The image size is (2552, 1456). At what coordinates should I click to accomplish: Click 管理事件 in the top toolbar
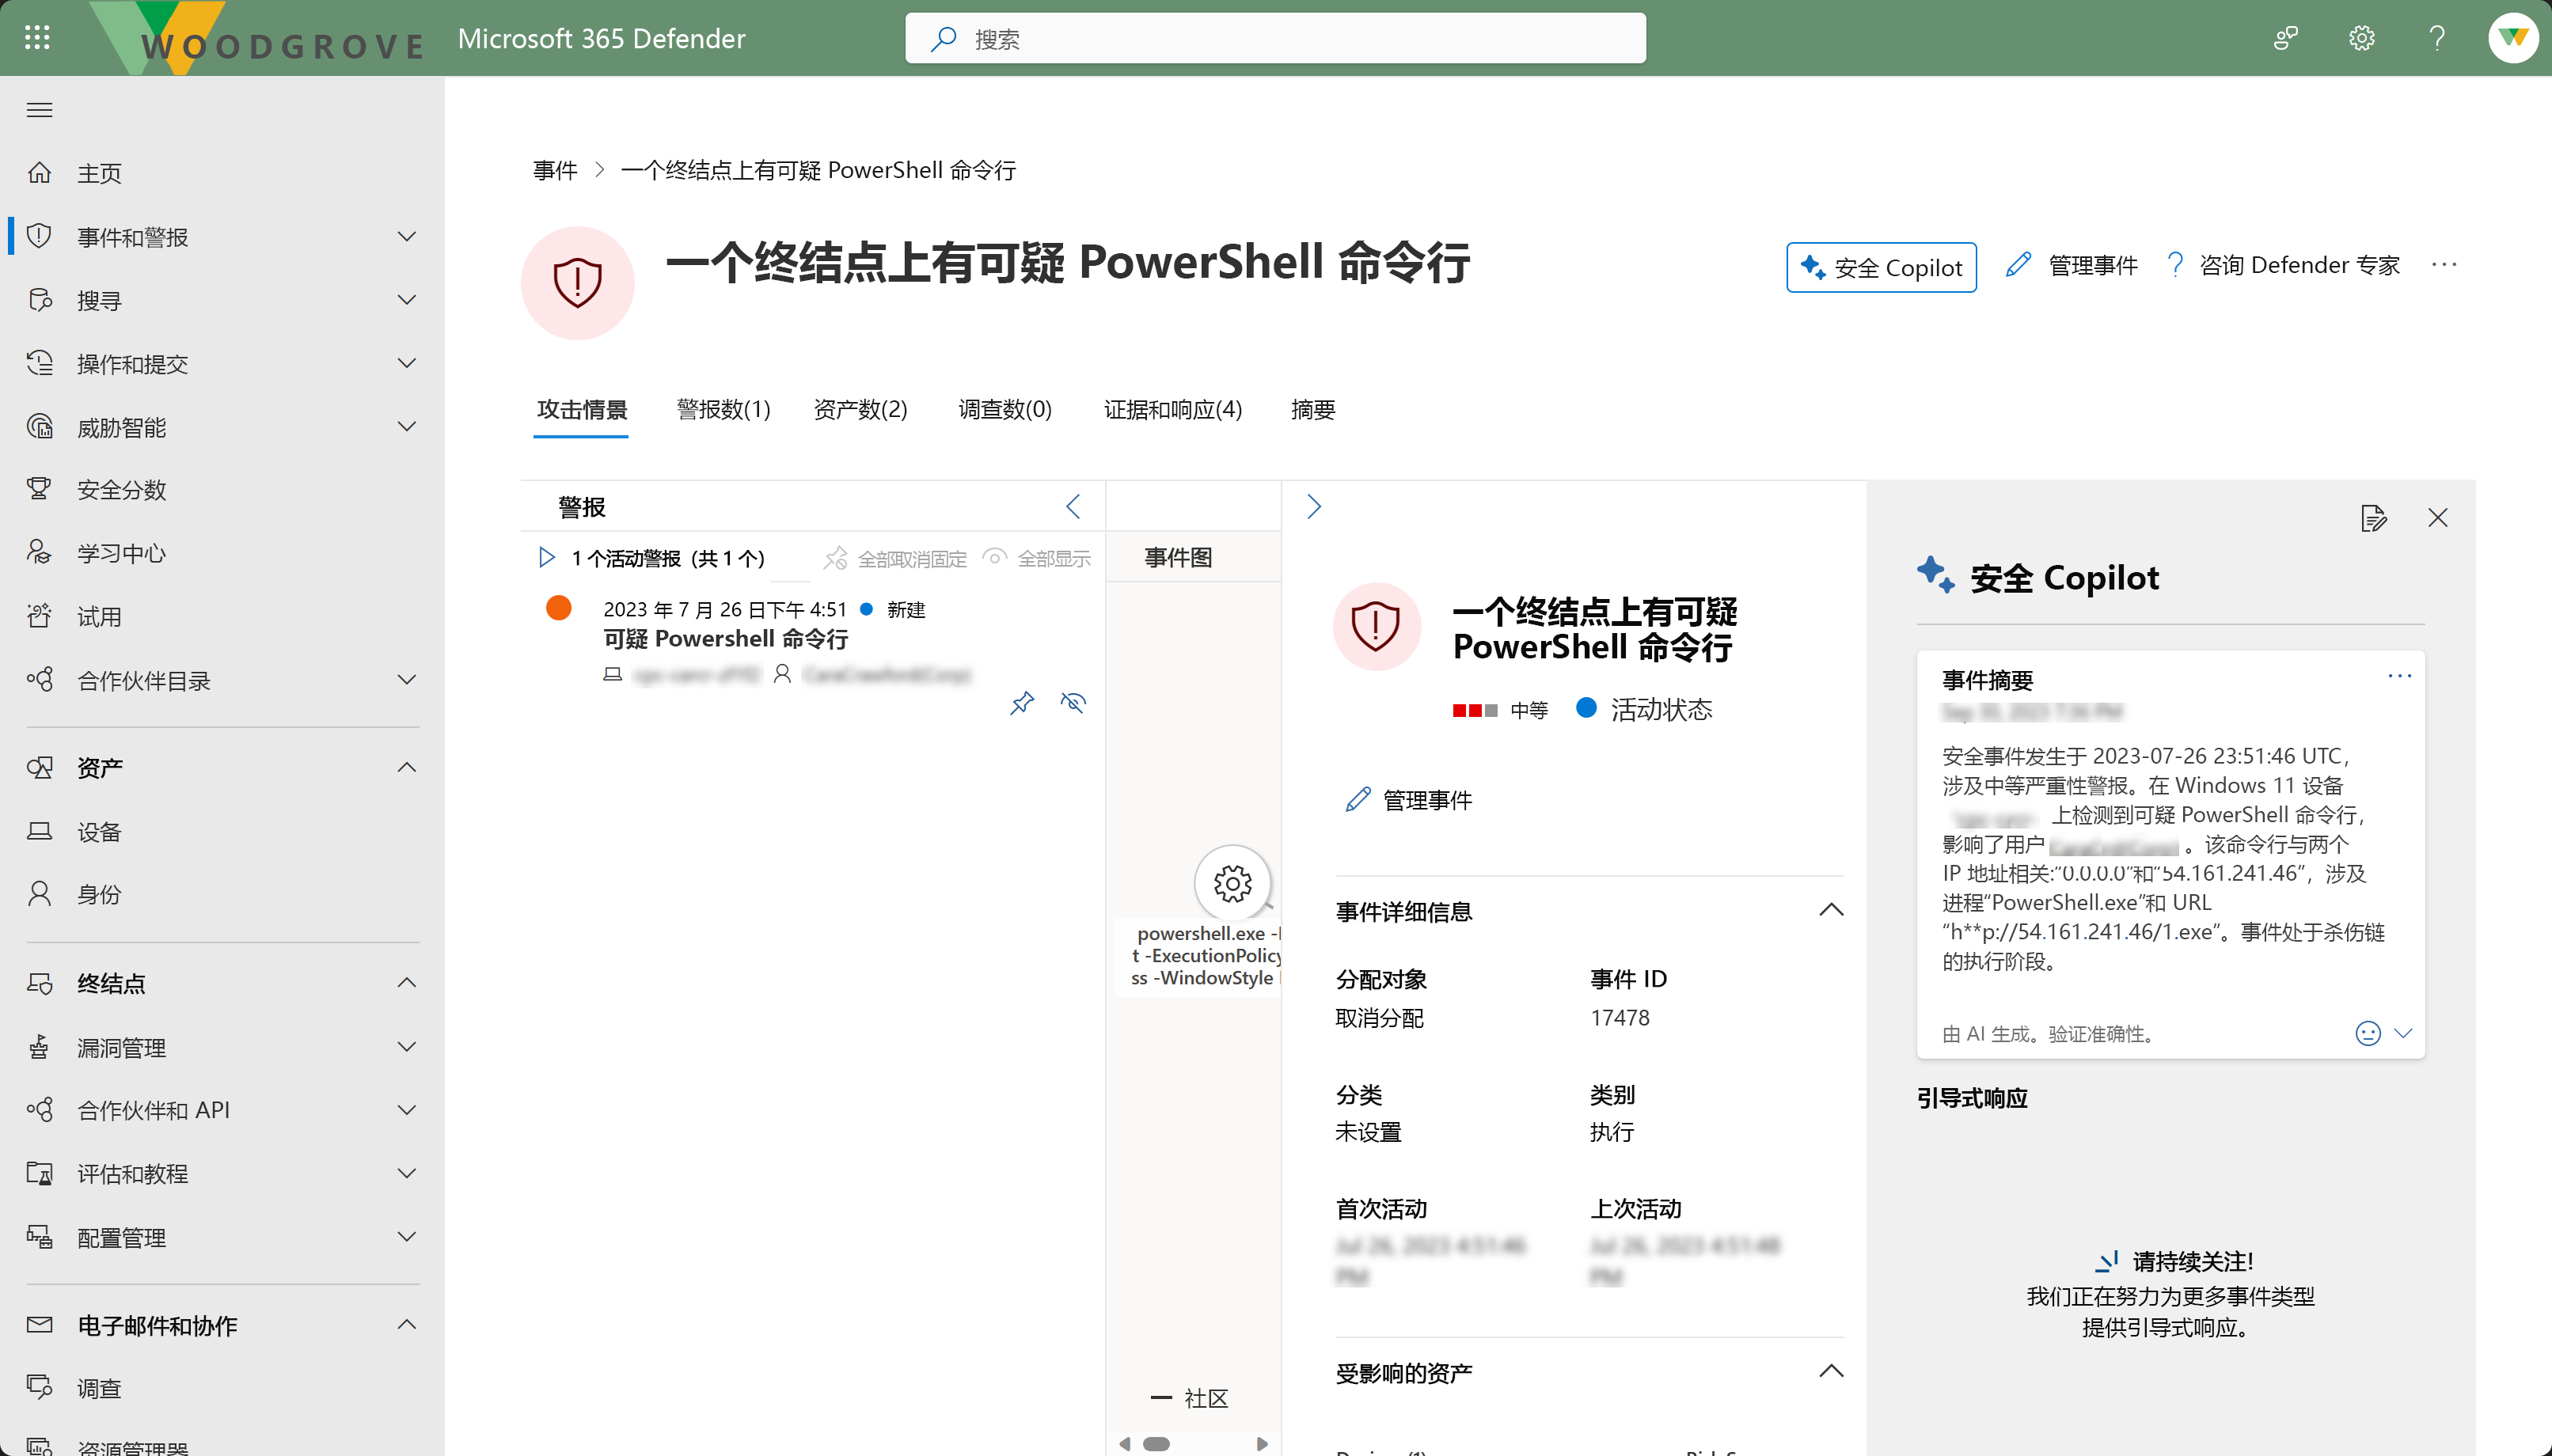(x=2072, y=265)
